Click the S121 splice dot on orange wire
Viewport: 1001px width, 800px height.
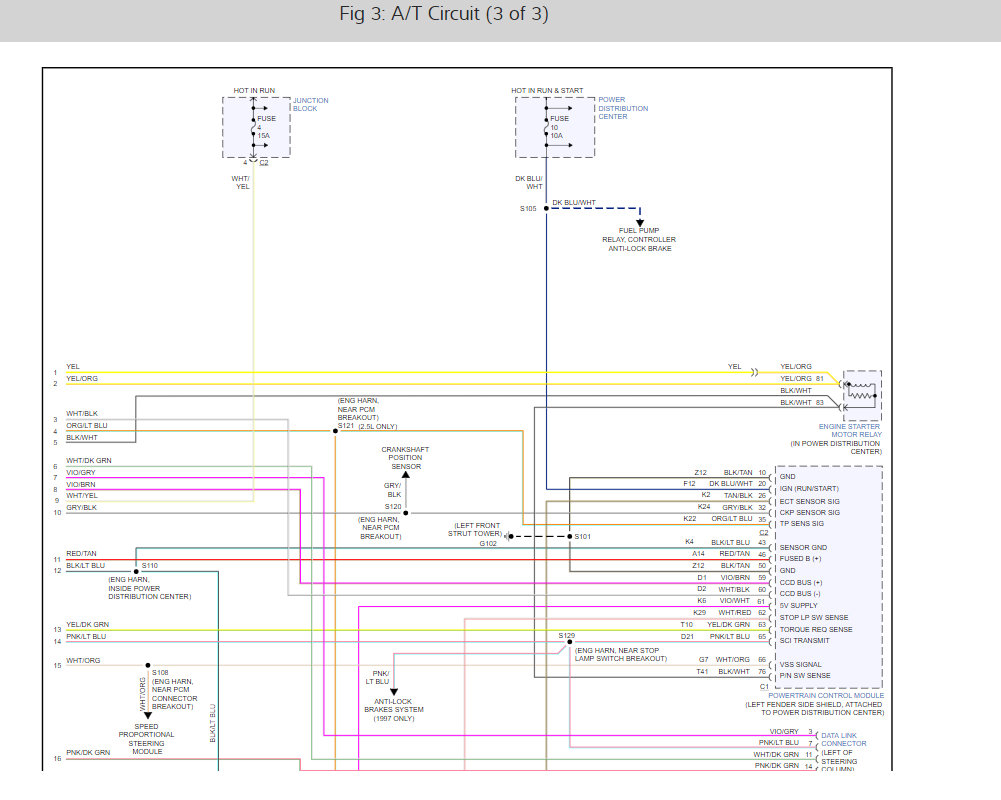click(333, 431)
